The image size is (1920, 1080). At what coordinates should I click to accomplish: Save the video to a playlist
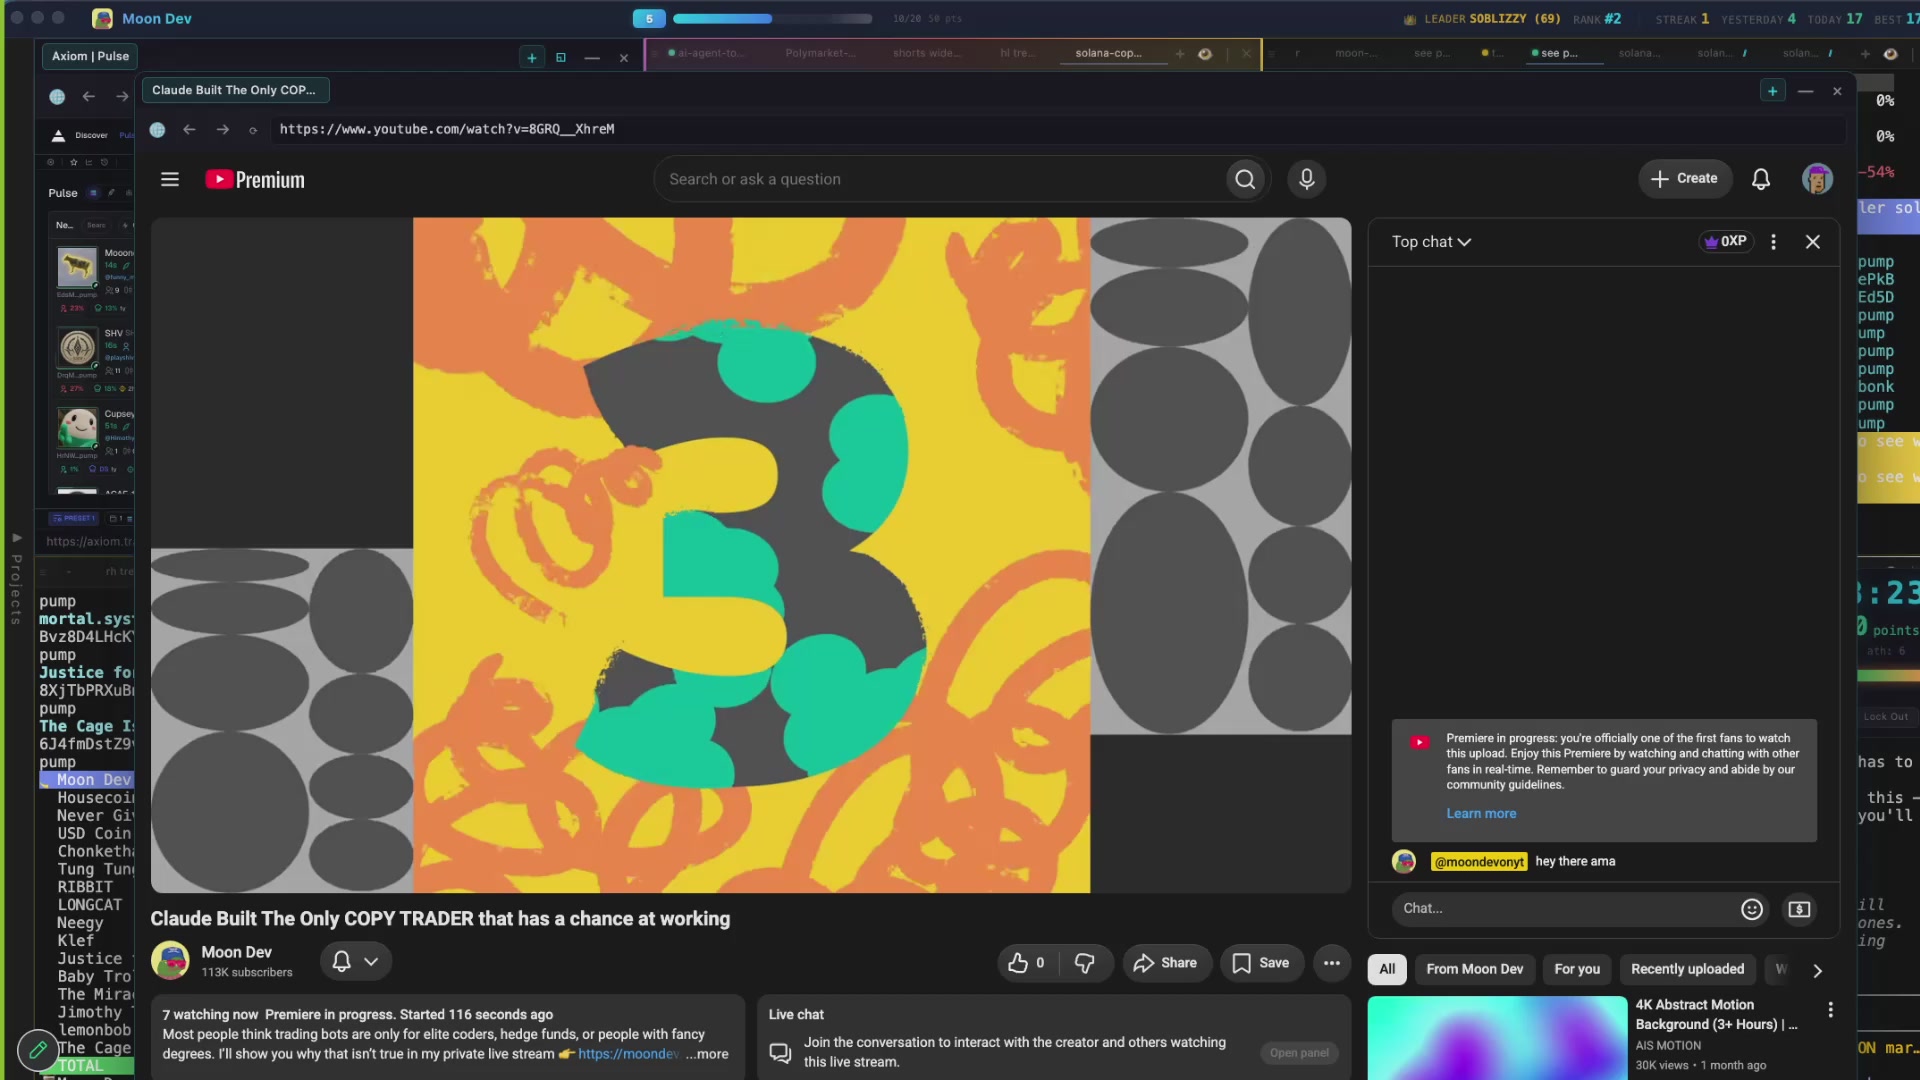point(1261,963)
